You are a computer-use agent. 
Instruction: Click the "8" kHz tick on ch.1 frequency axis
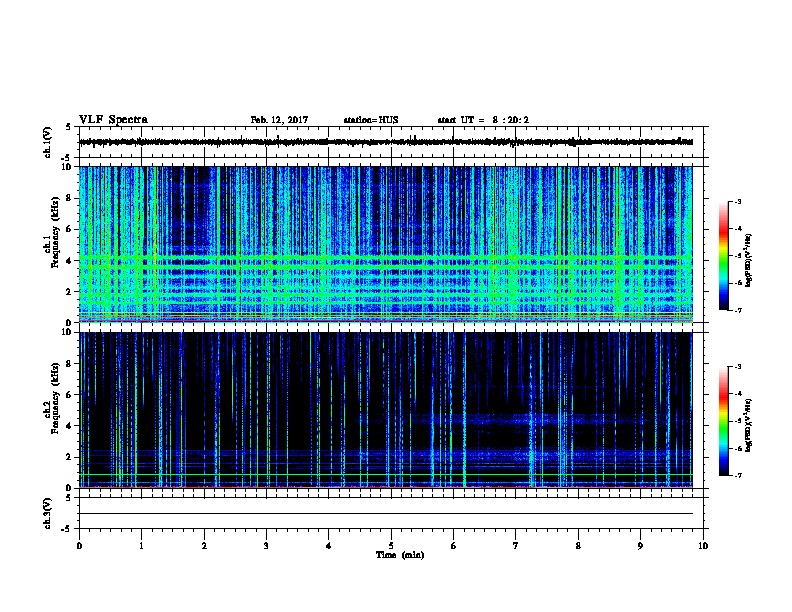tap(70, 198)
